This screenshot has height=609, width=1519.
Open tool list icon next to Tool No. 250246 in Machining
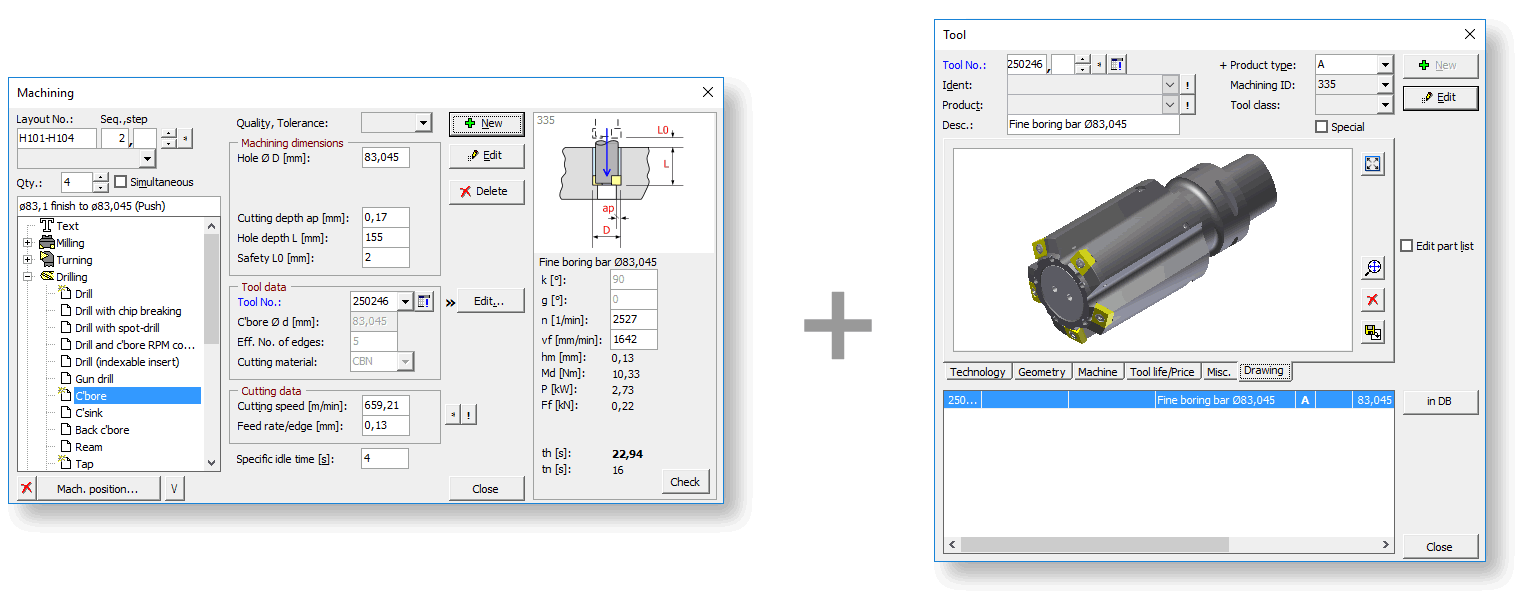tap(425, 301)
